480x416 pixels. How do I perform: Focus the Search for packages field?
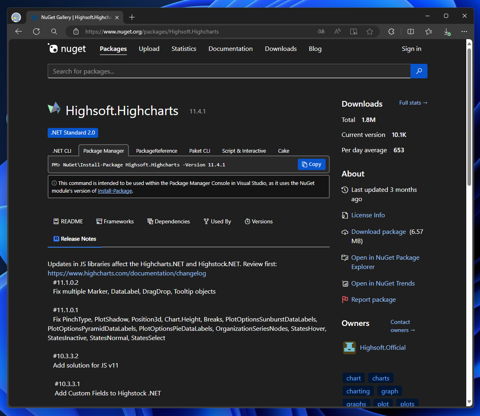coord(229,71)
